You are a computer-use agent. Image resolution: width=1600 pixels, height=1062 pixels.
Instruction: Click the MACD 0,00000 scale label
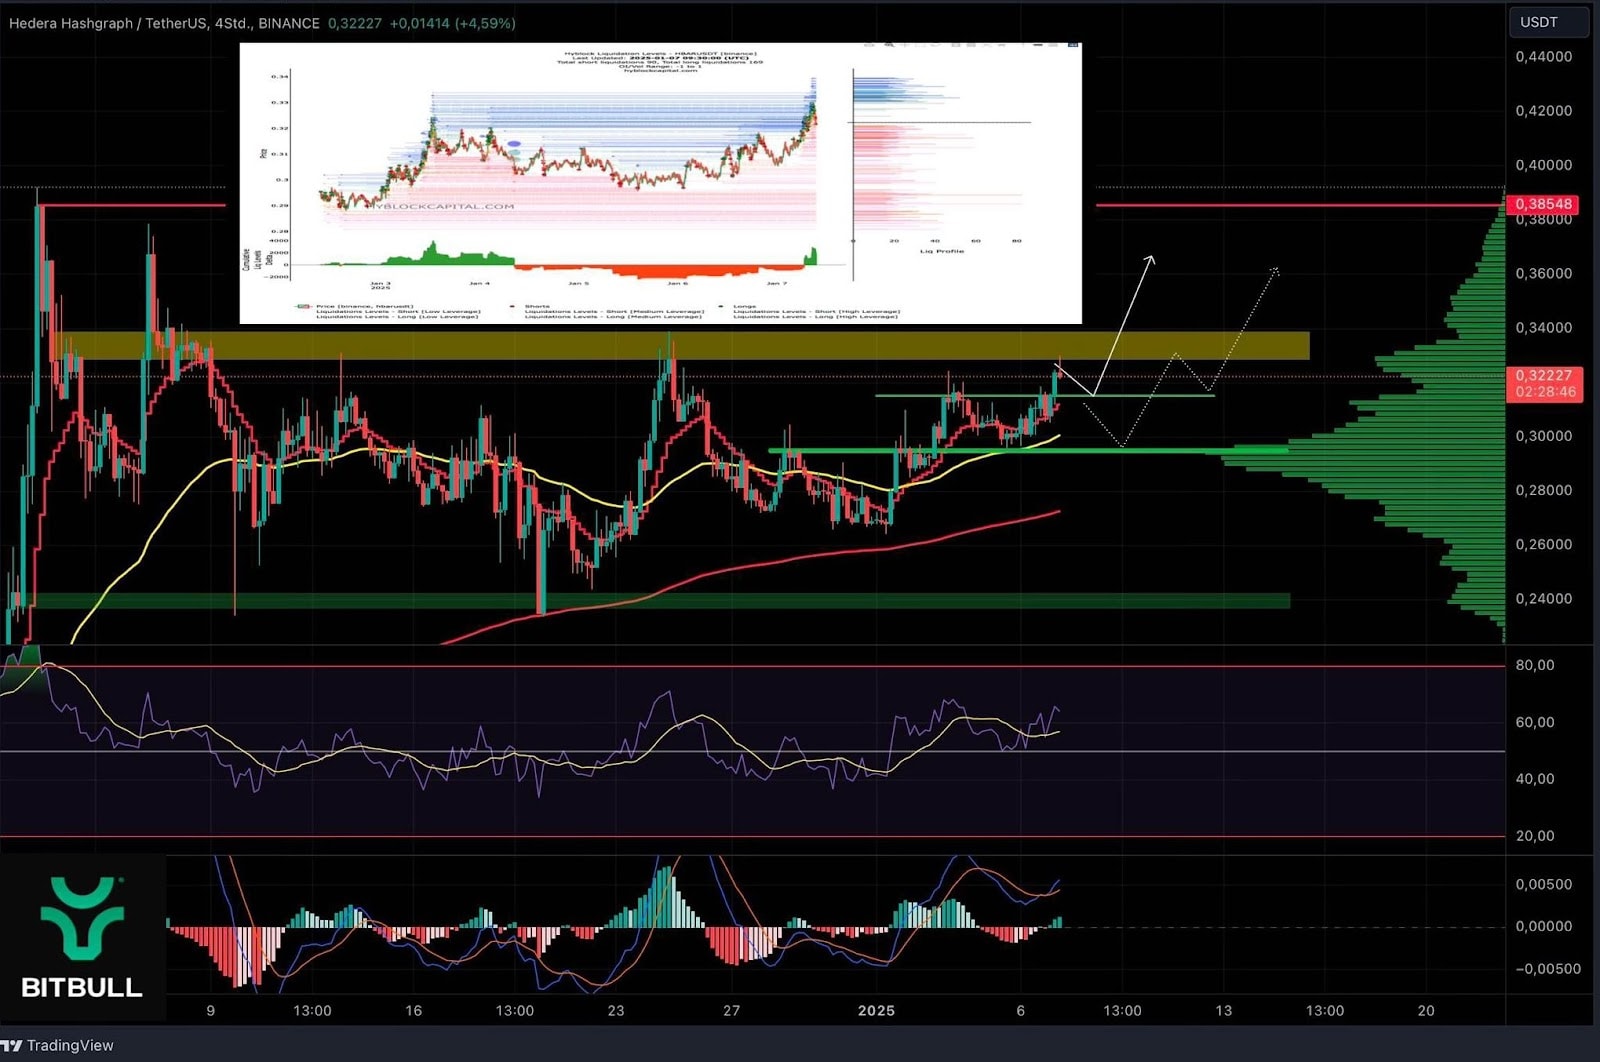click(1544, 927)
